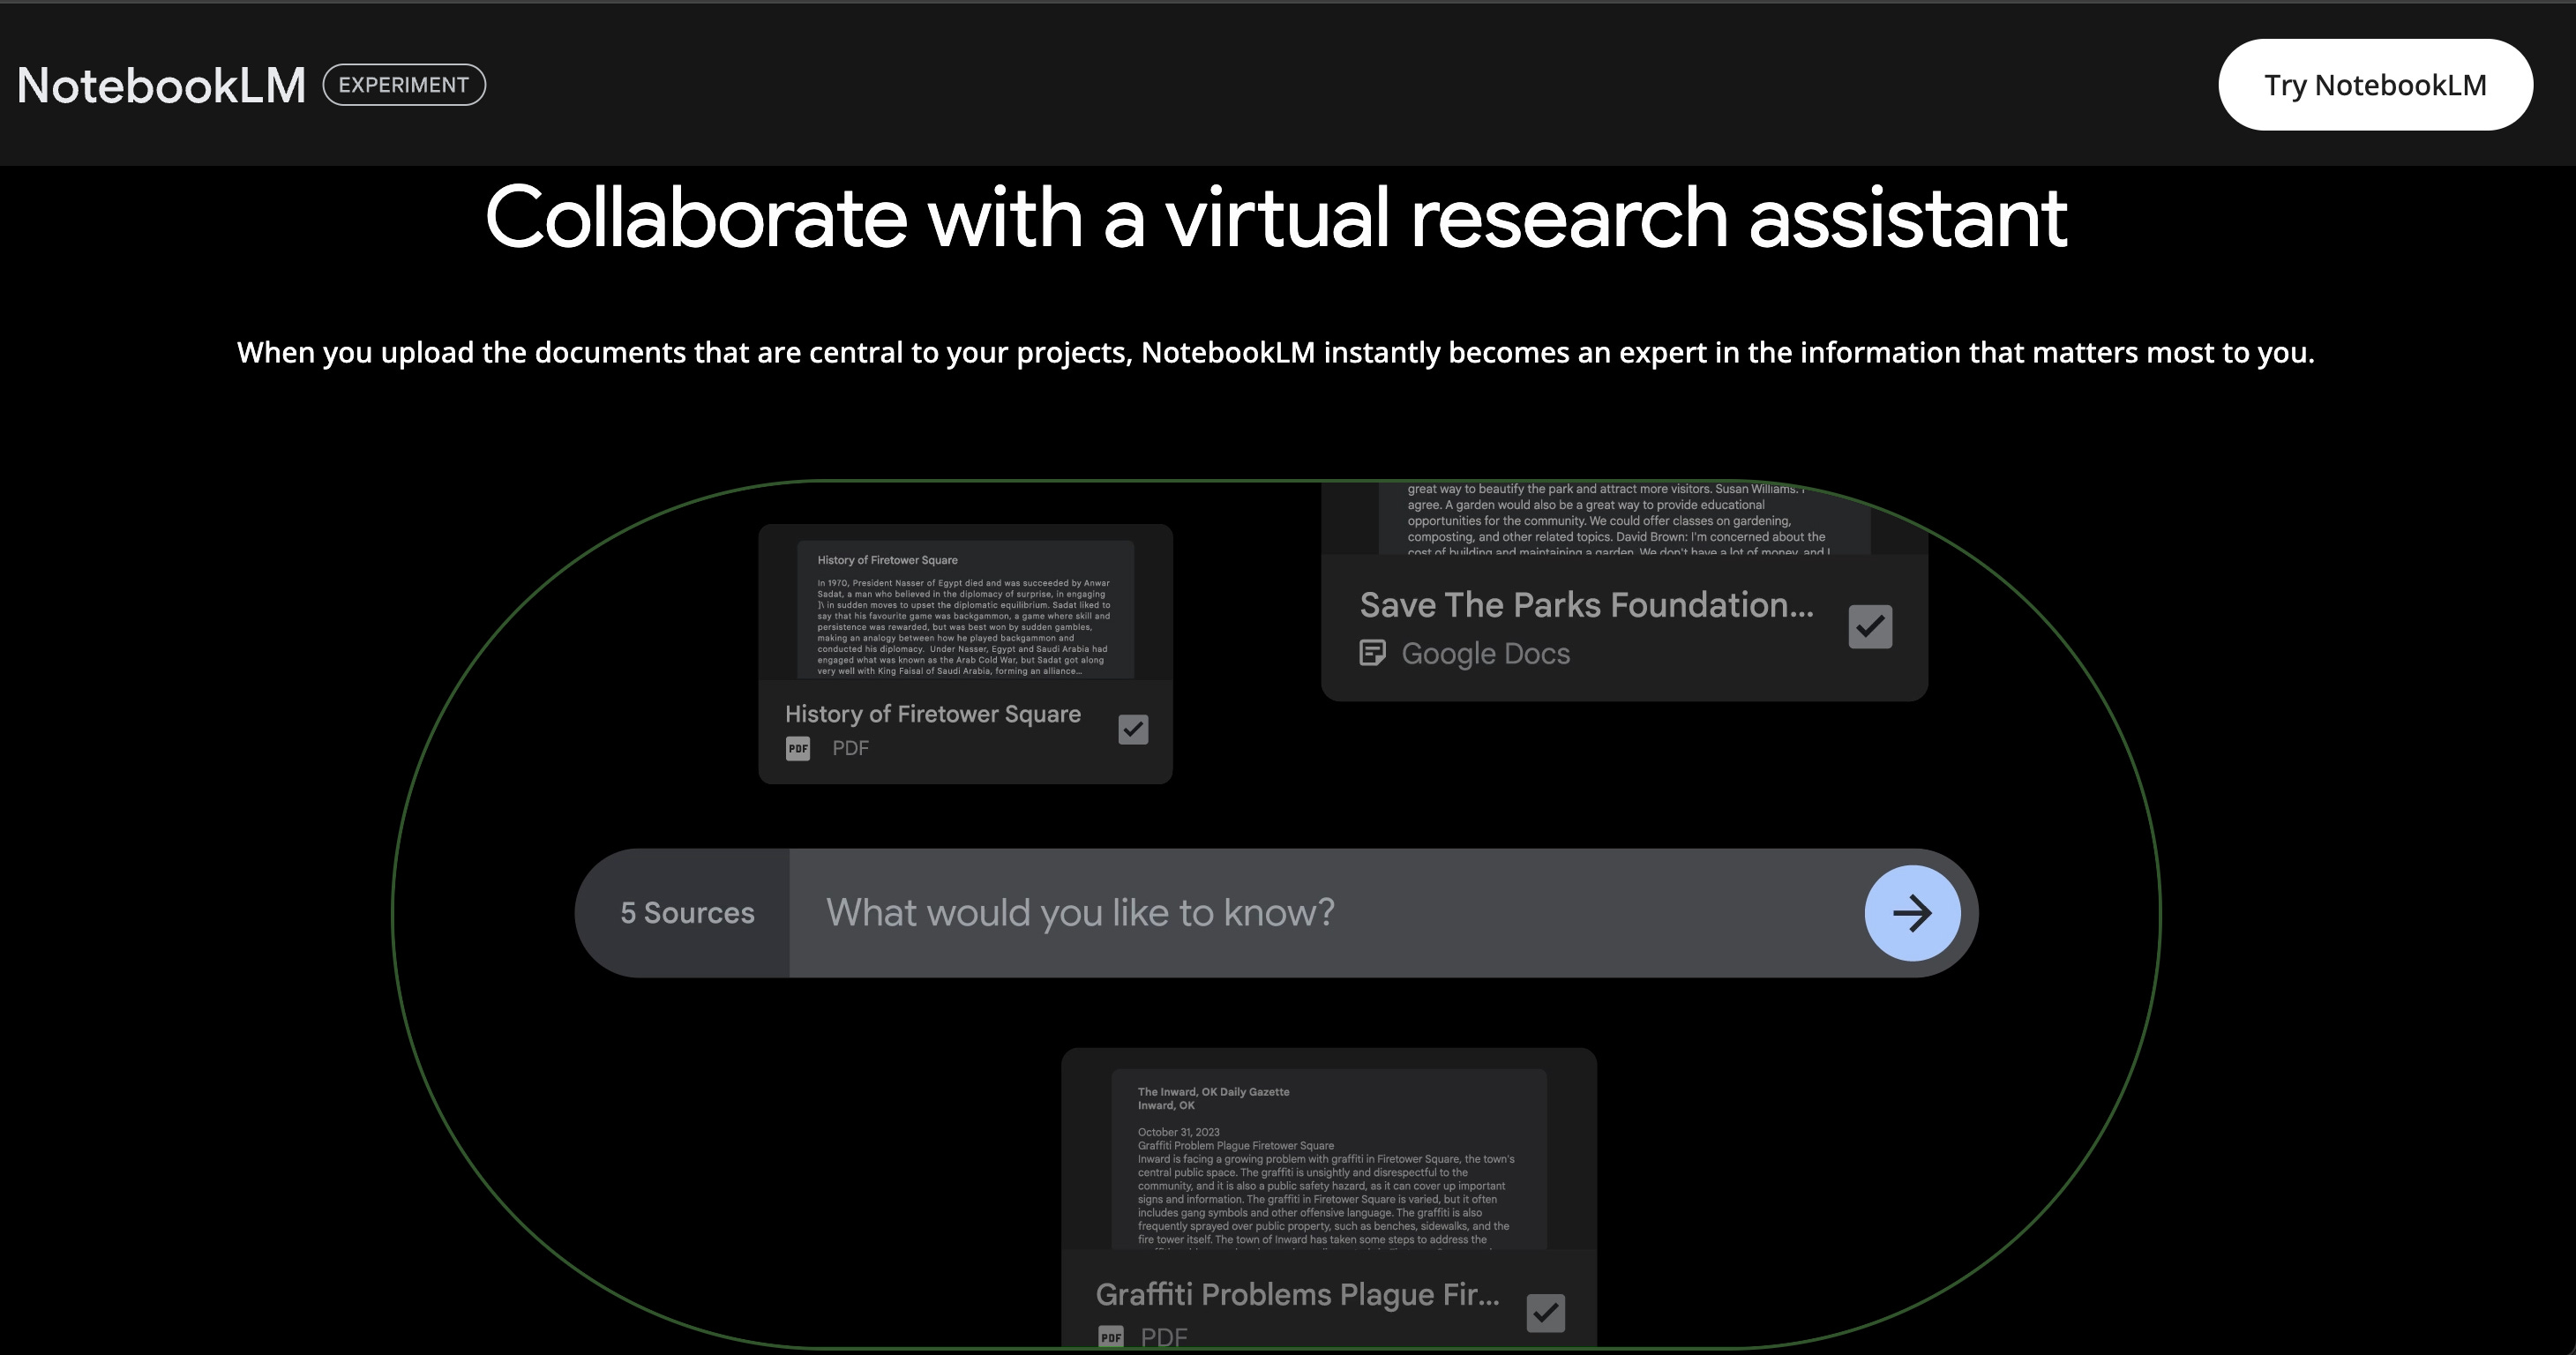Click the NotebookLM logo text

pyautogui.click(x=161, y=86)
